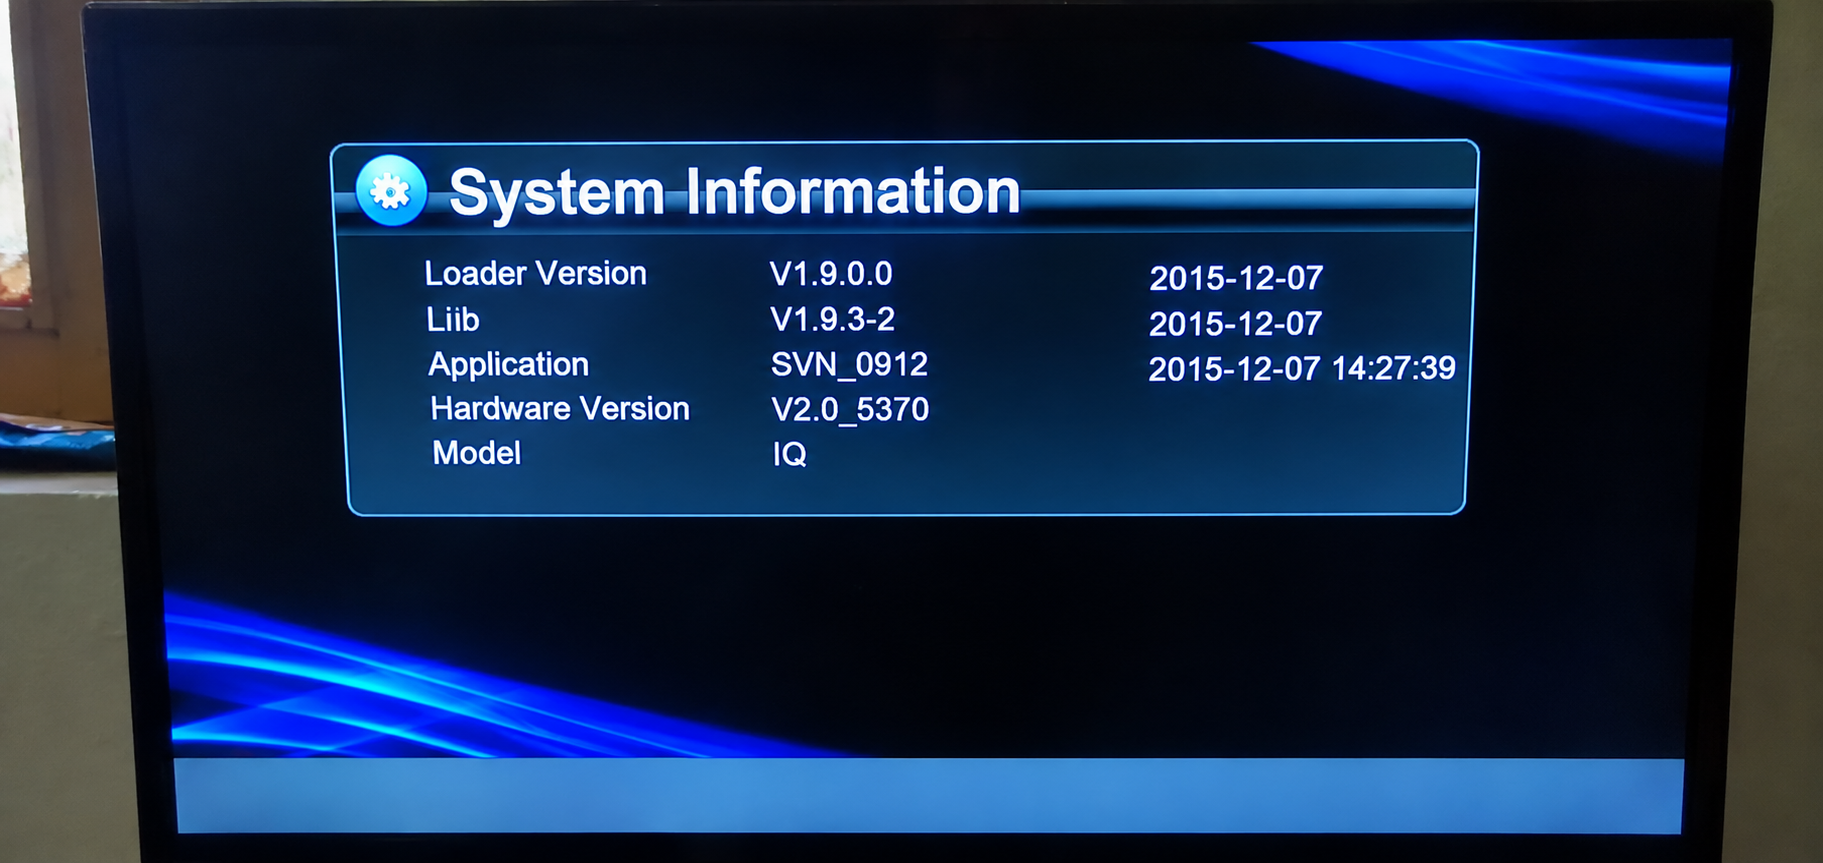Select loader version value V1.9.0.0
Viewport: 1823px width, 863px height.
pos(831,273)
